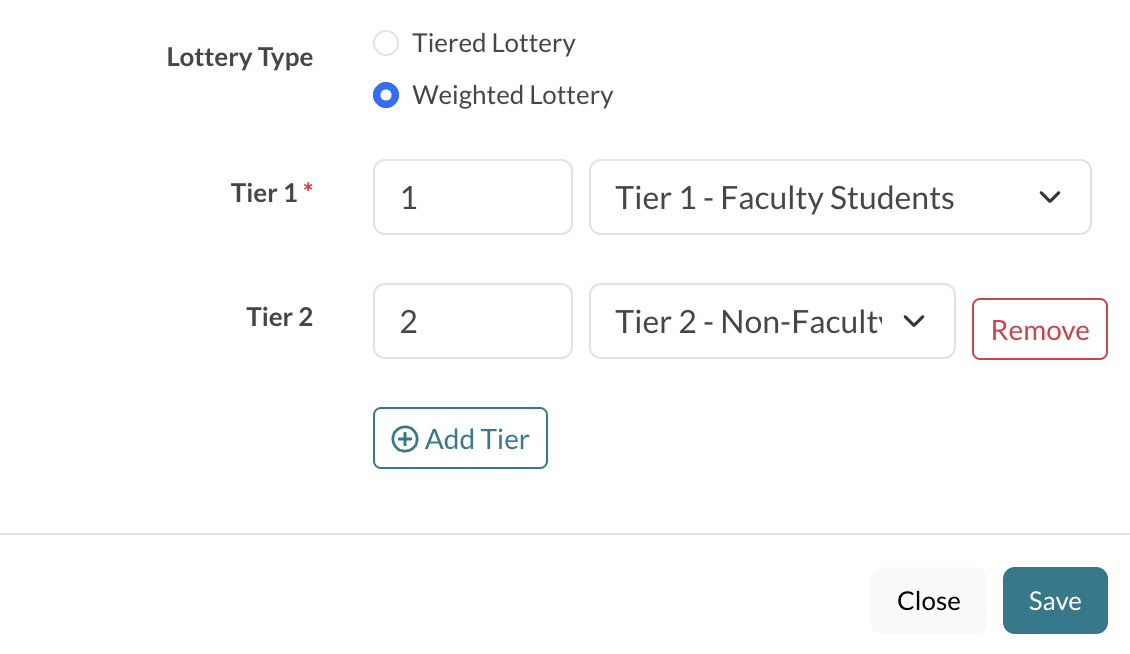Click the chevron arrow on Tier 2 dropdown
The image size is (1130, 654).
(913, 321)
